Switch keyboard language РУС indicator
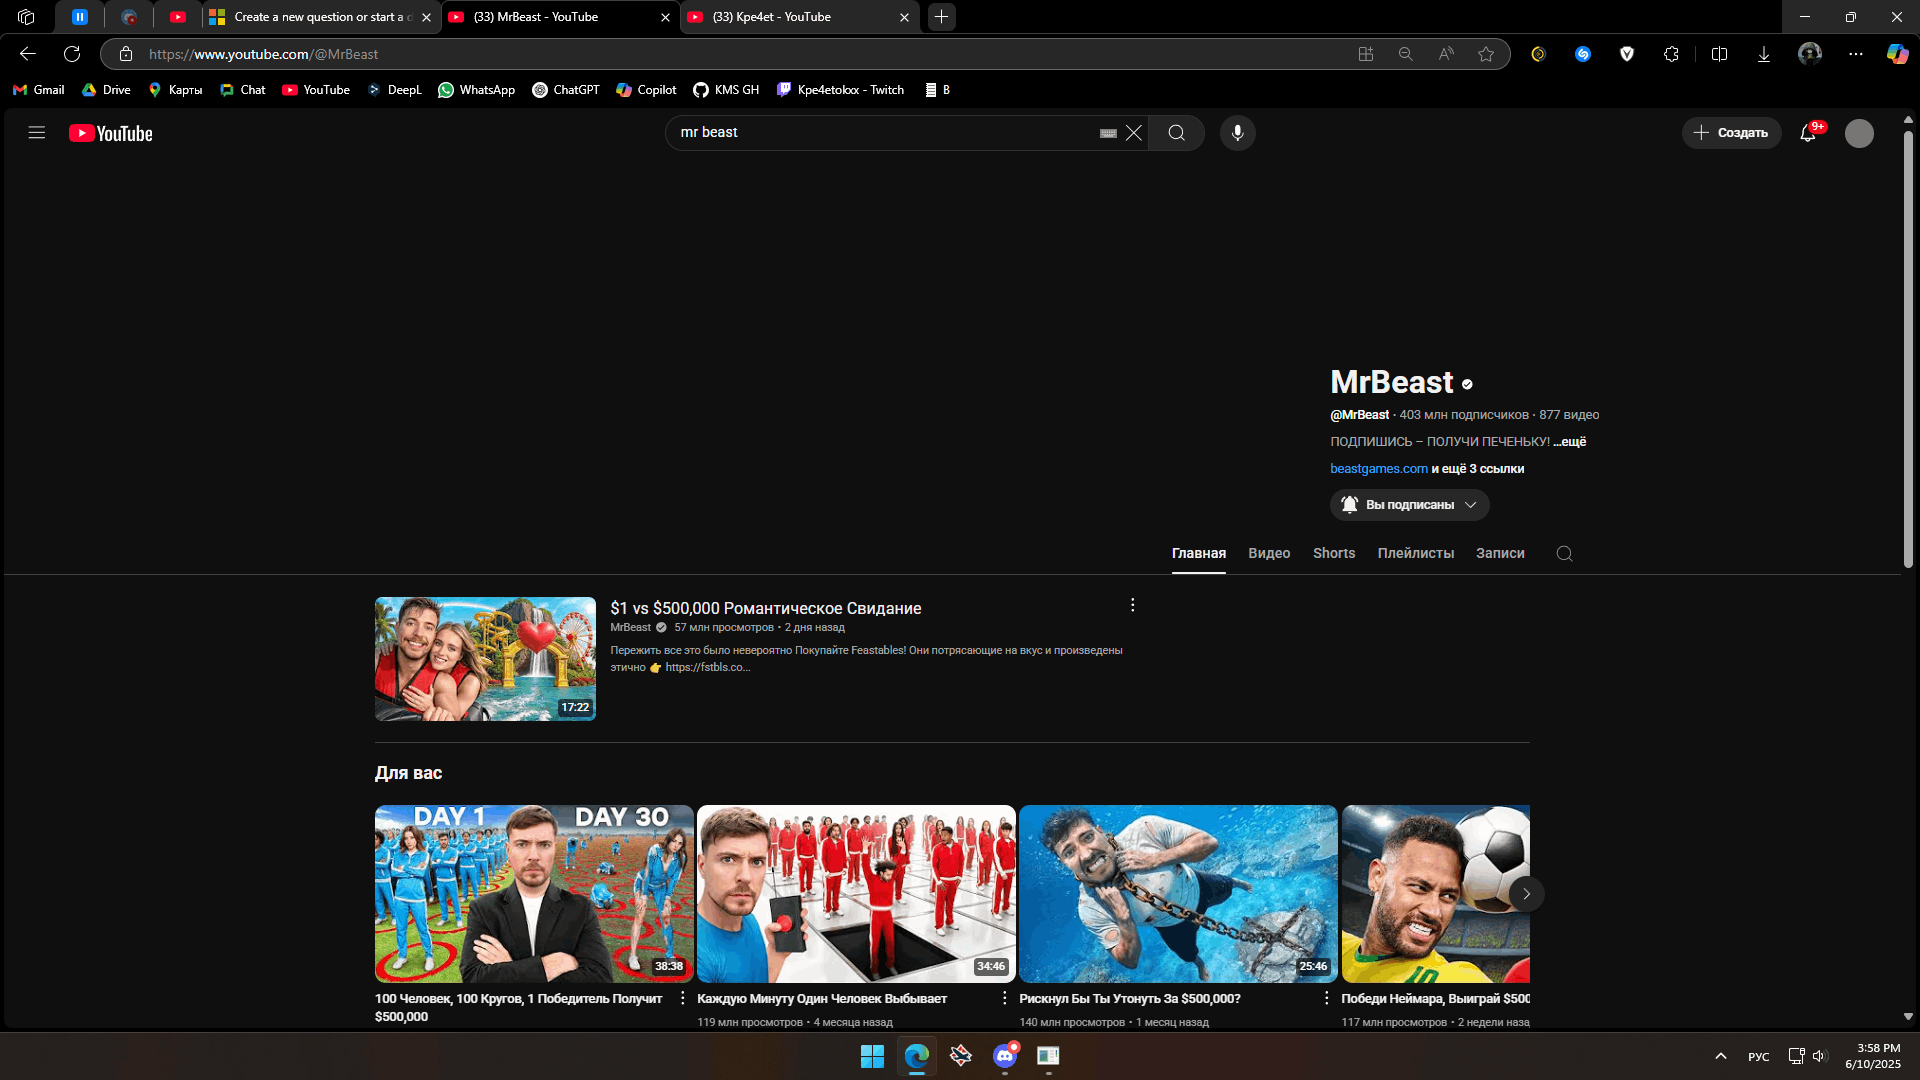Viewport: 1920px width, 1080px height. coord(1758,1057)
